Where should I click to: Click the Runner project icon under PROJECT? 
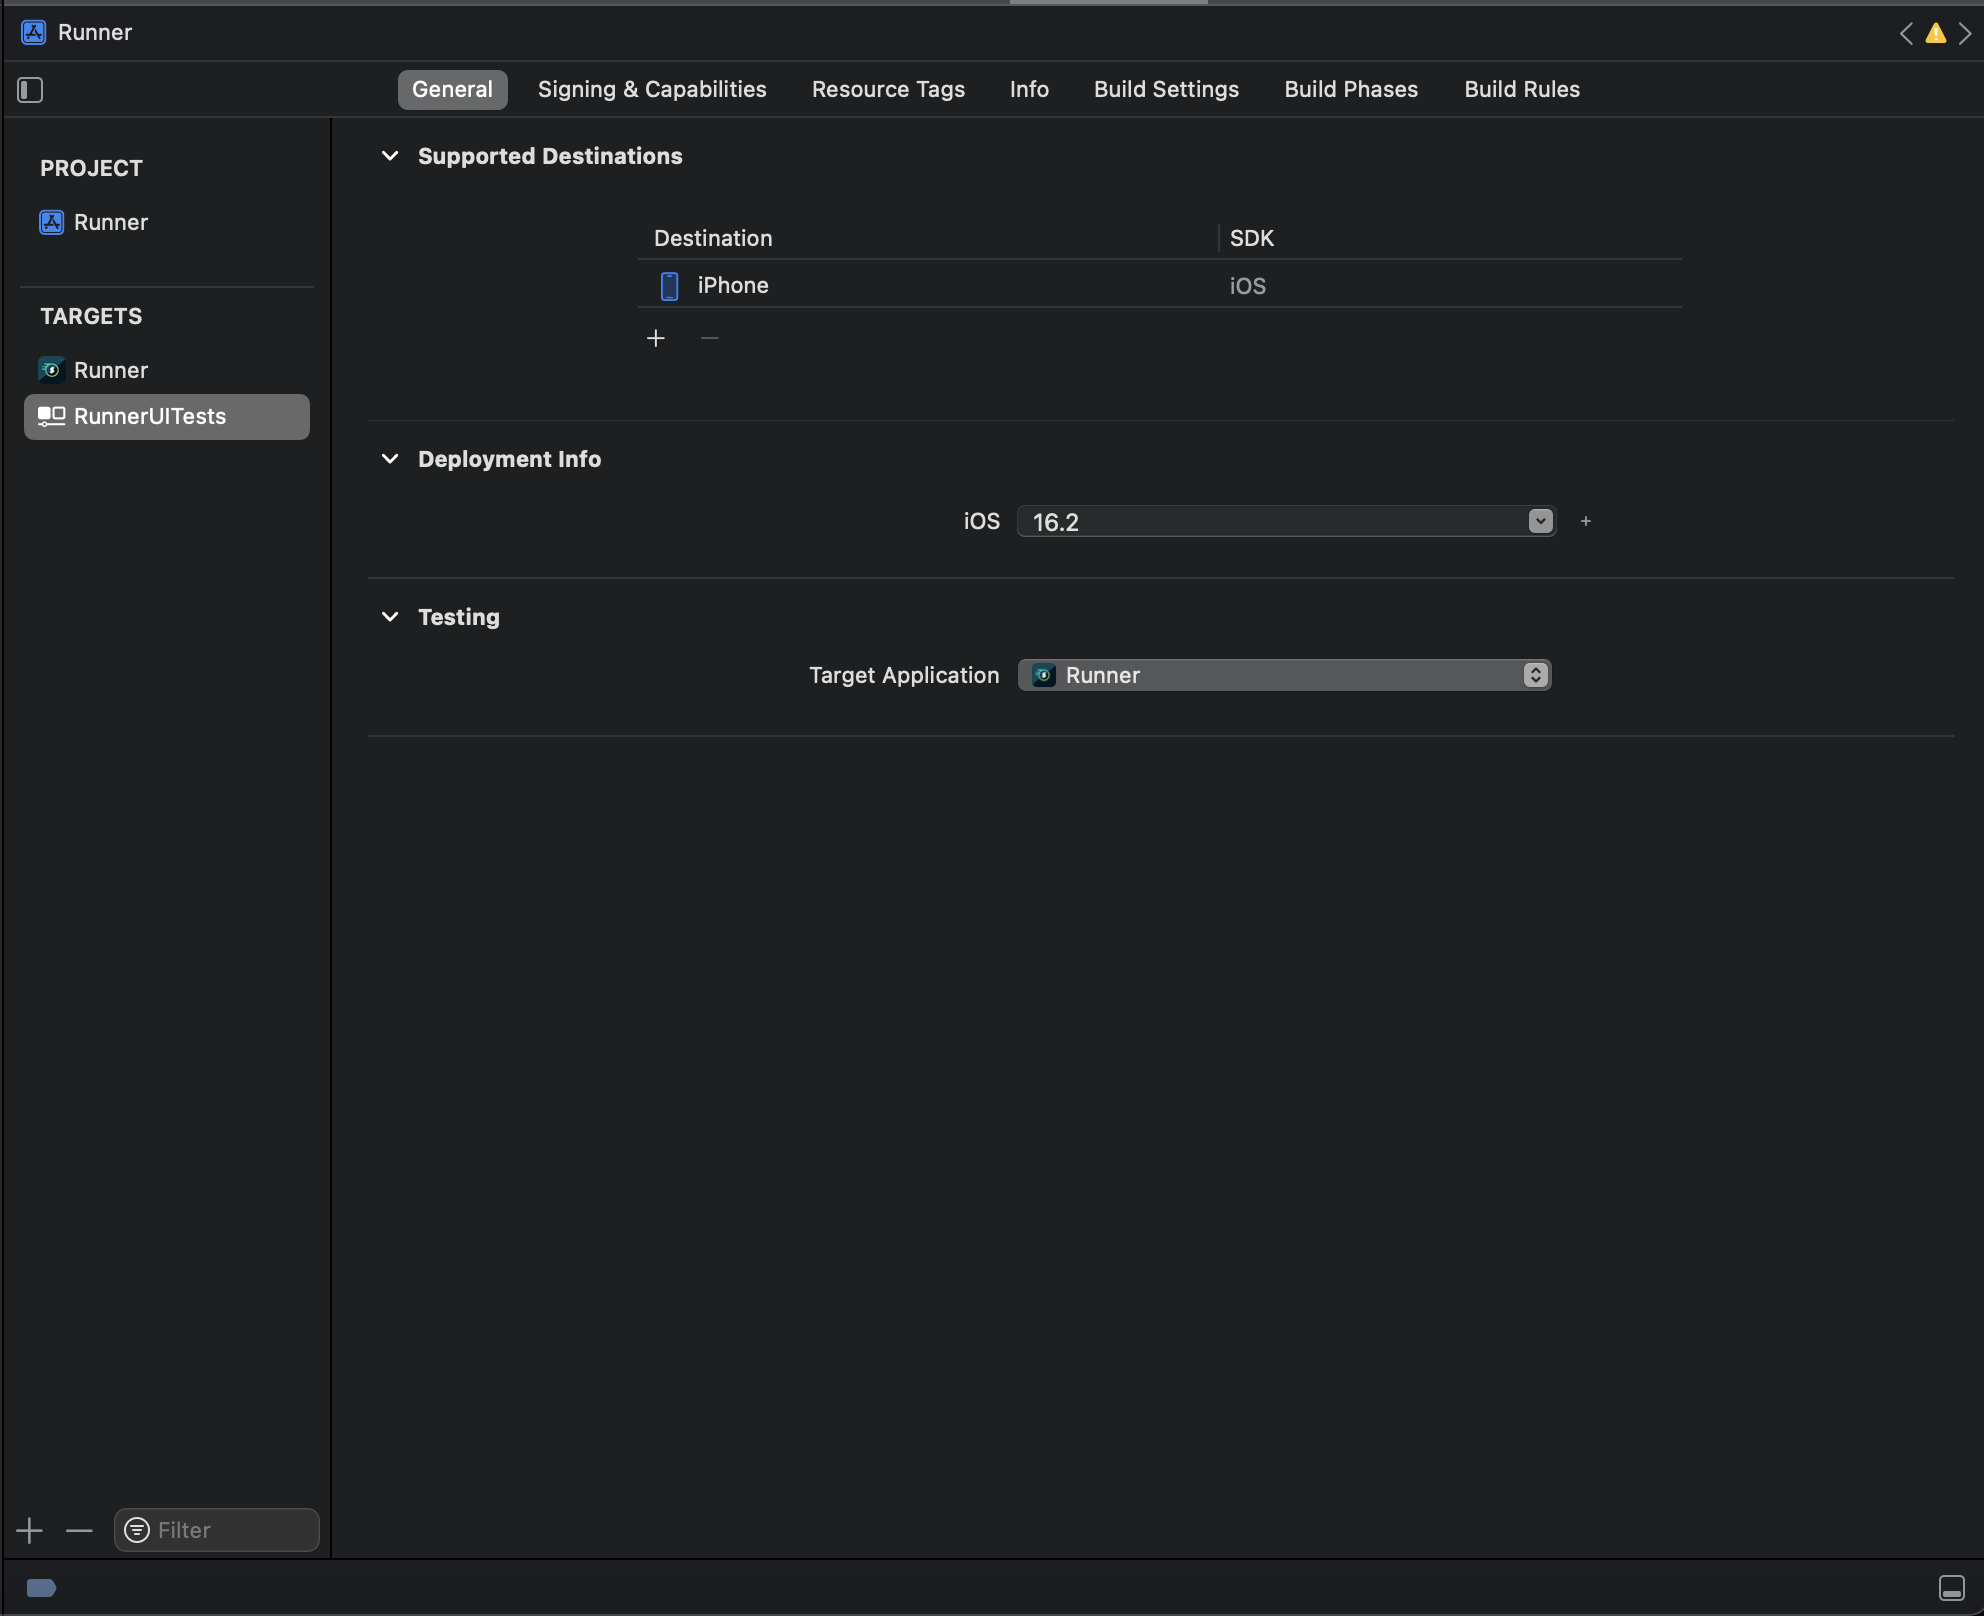coord(51,222)
